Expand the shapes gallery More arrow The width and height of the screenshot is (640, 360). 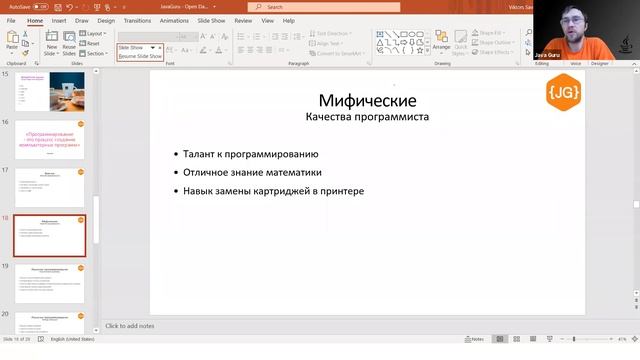(x=427, y=51)
